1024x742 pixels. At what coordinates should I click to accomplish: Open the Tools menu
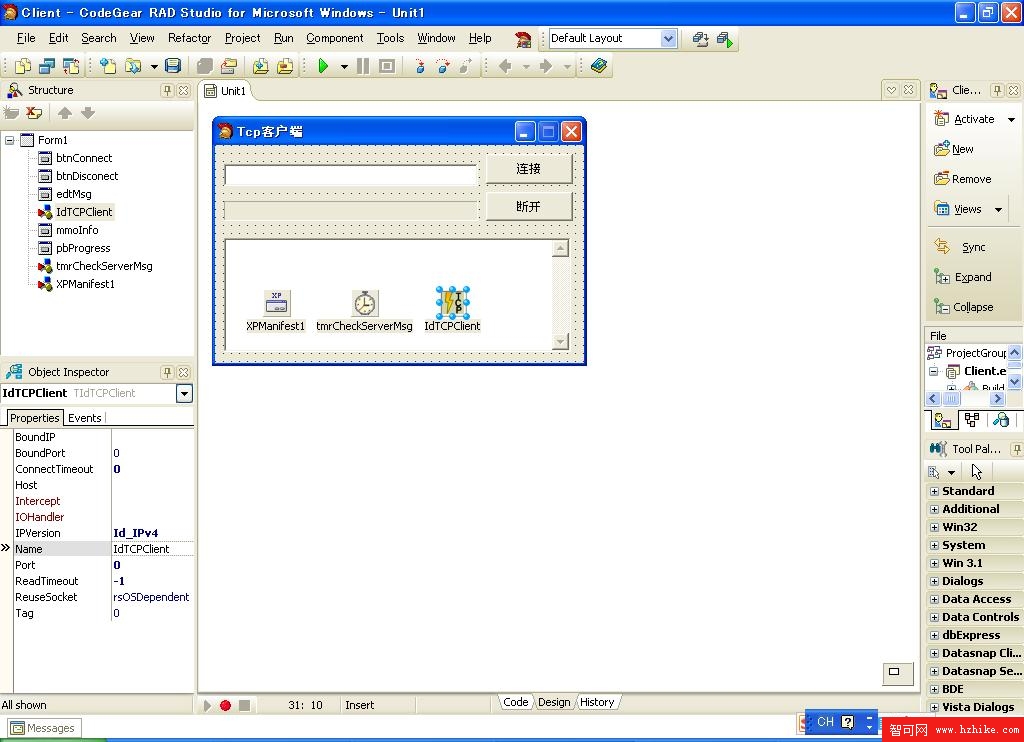391,38
